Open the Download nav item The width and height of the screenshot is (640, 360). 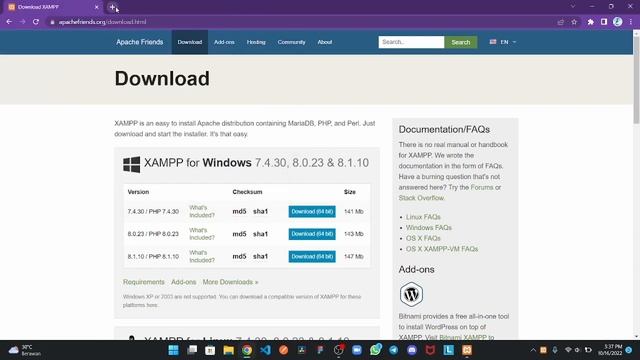(x=190, y=42)
